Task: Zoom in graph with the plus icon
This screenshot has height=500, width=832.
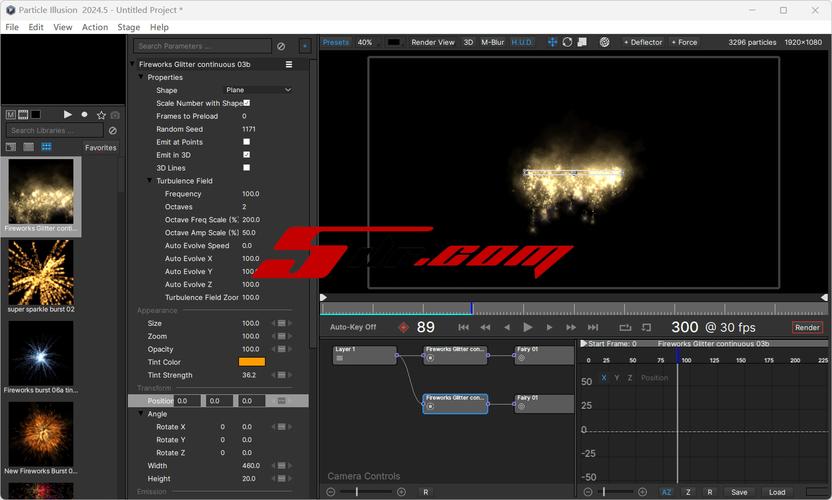Action: click(642, 492)
